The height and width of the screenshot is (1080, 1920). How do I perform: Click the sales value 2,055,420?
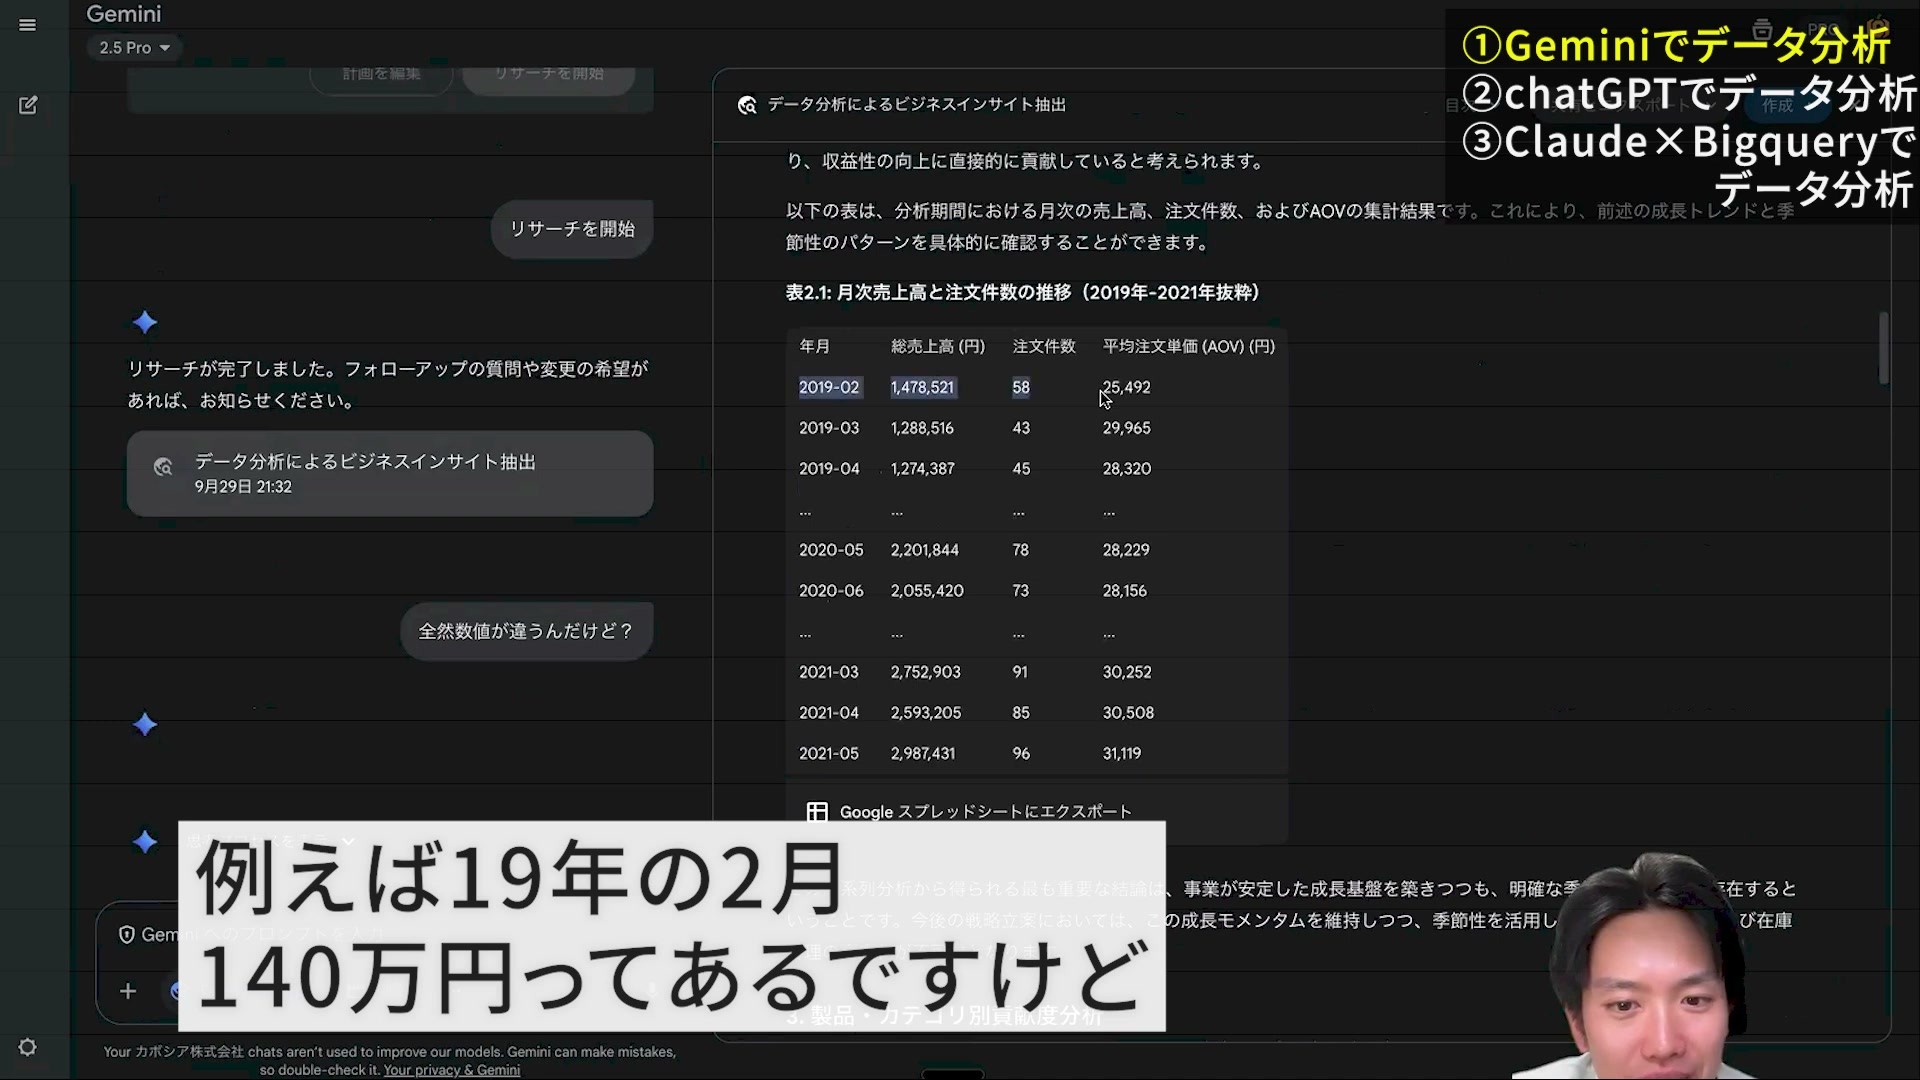point(927,591)
